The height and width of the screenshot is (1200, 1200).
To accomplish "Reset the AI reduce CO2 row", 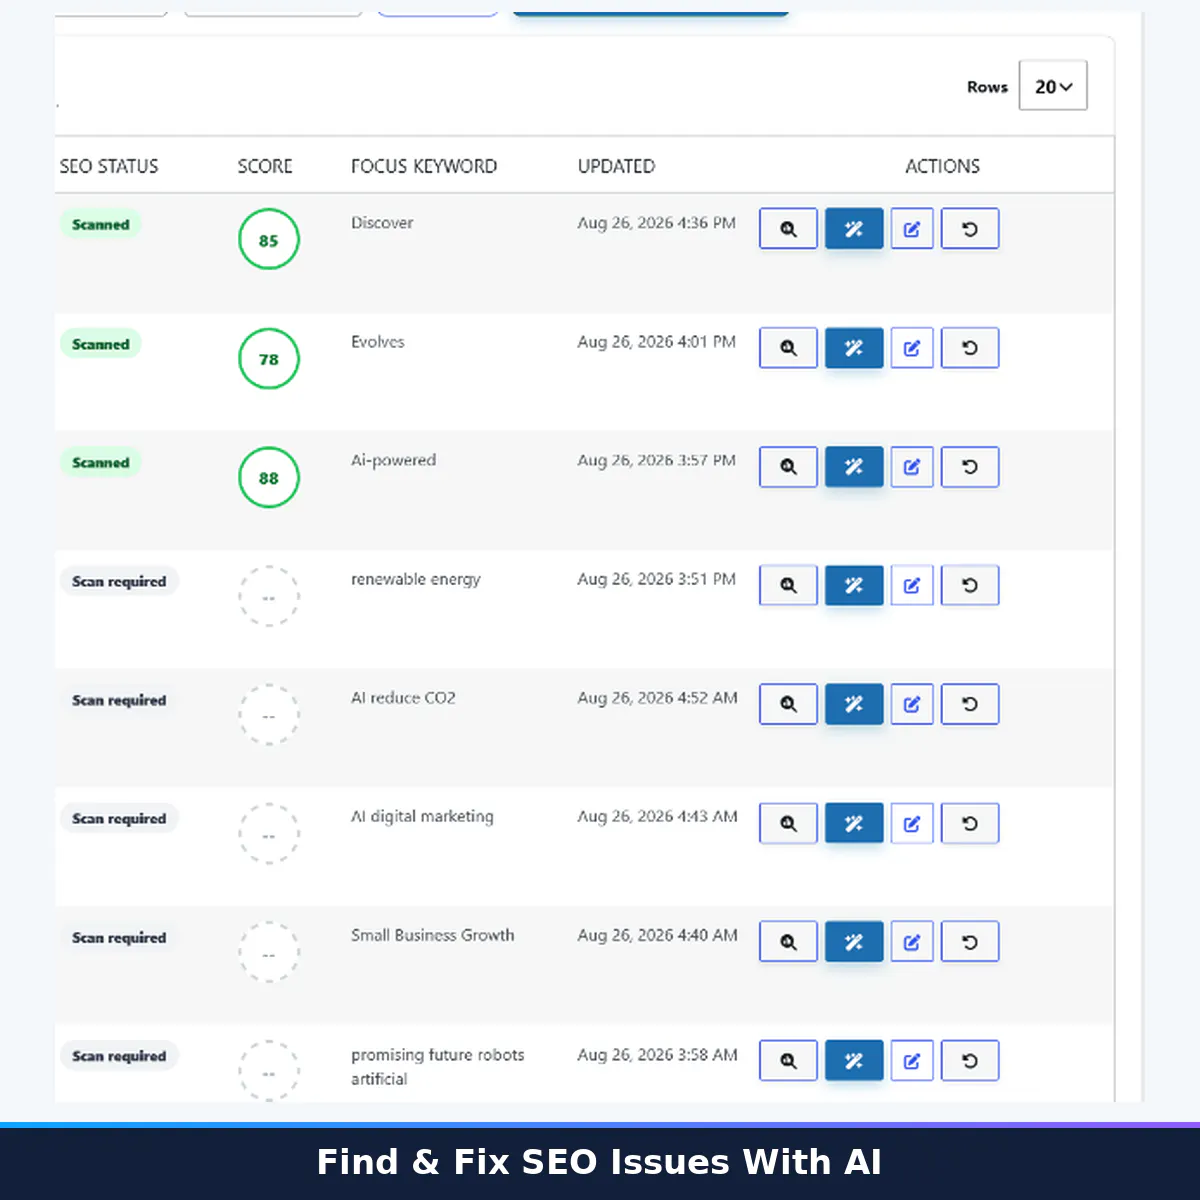I will click(970, 704).
